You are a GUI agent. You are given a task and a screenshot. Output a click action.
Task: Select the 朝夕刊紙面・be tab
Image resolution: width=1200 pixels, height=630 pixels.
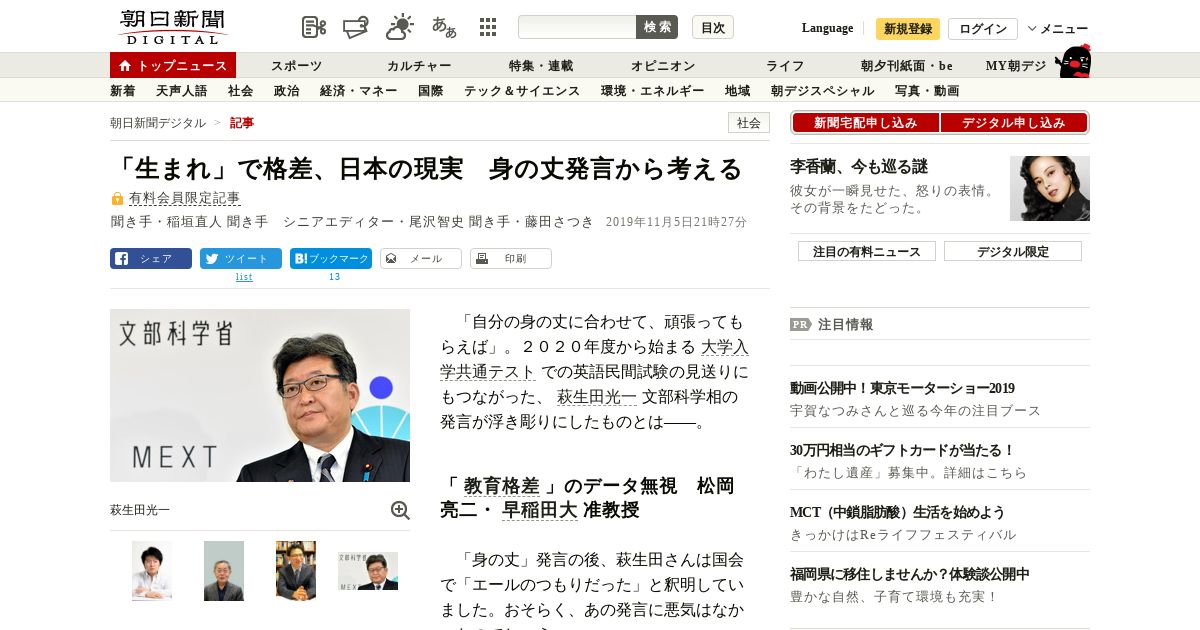tap(907, 66)
